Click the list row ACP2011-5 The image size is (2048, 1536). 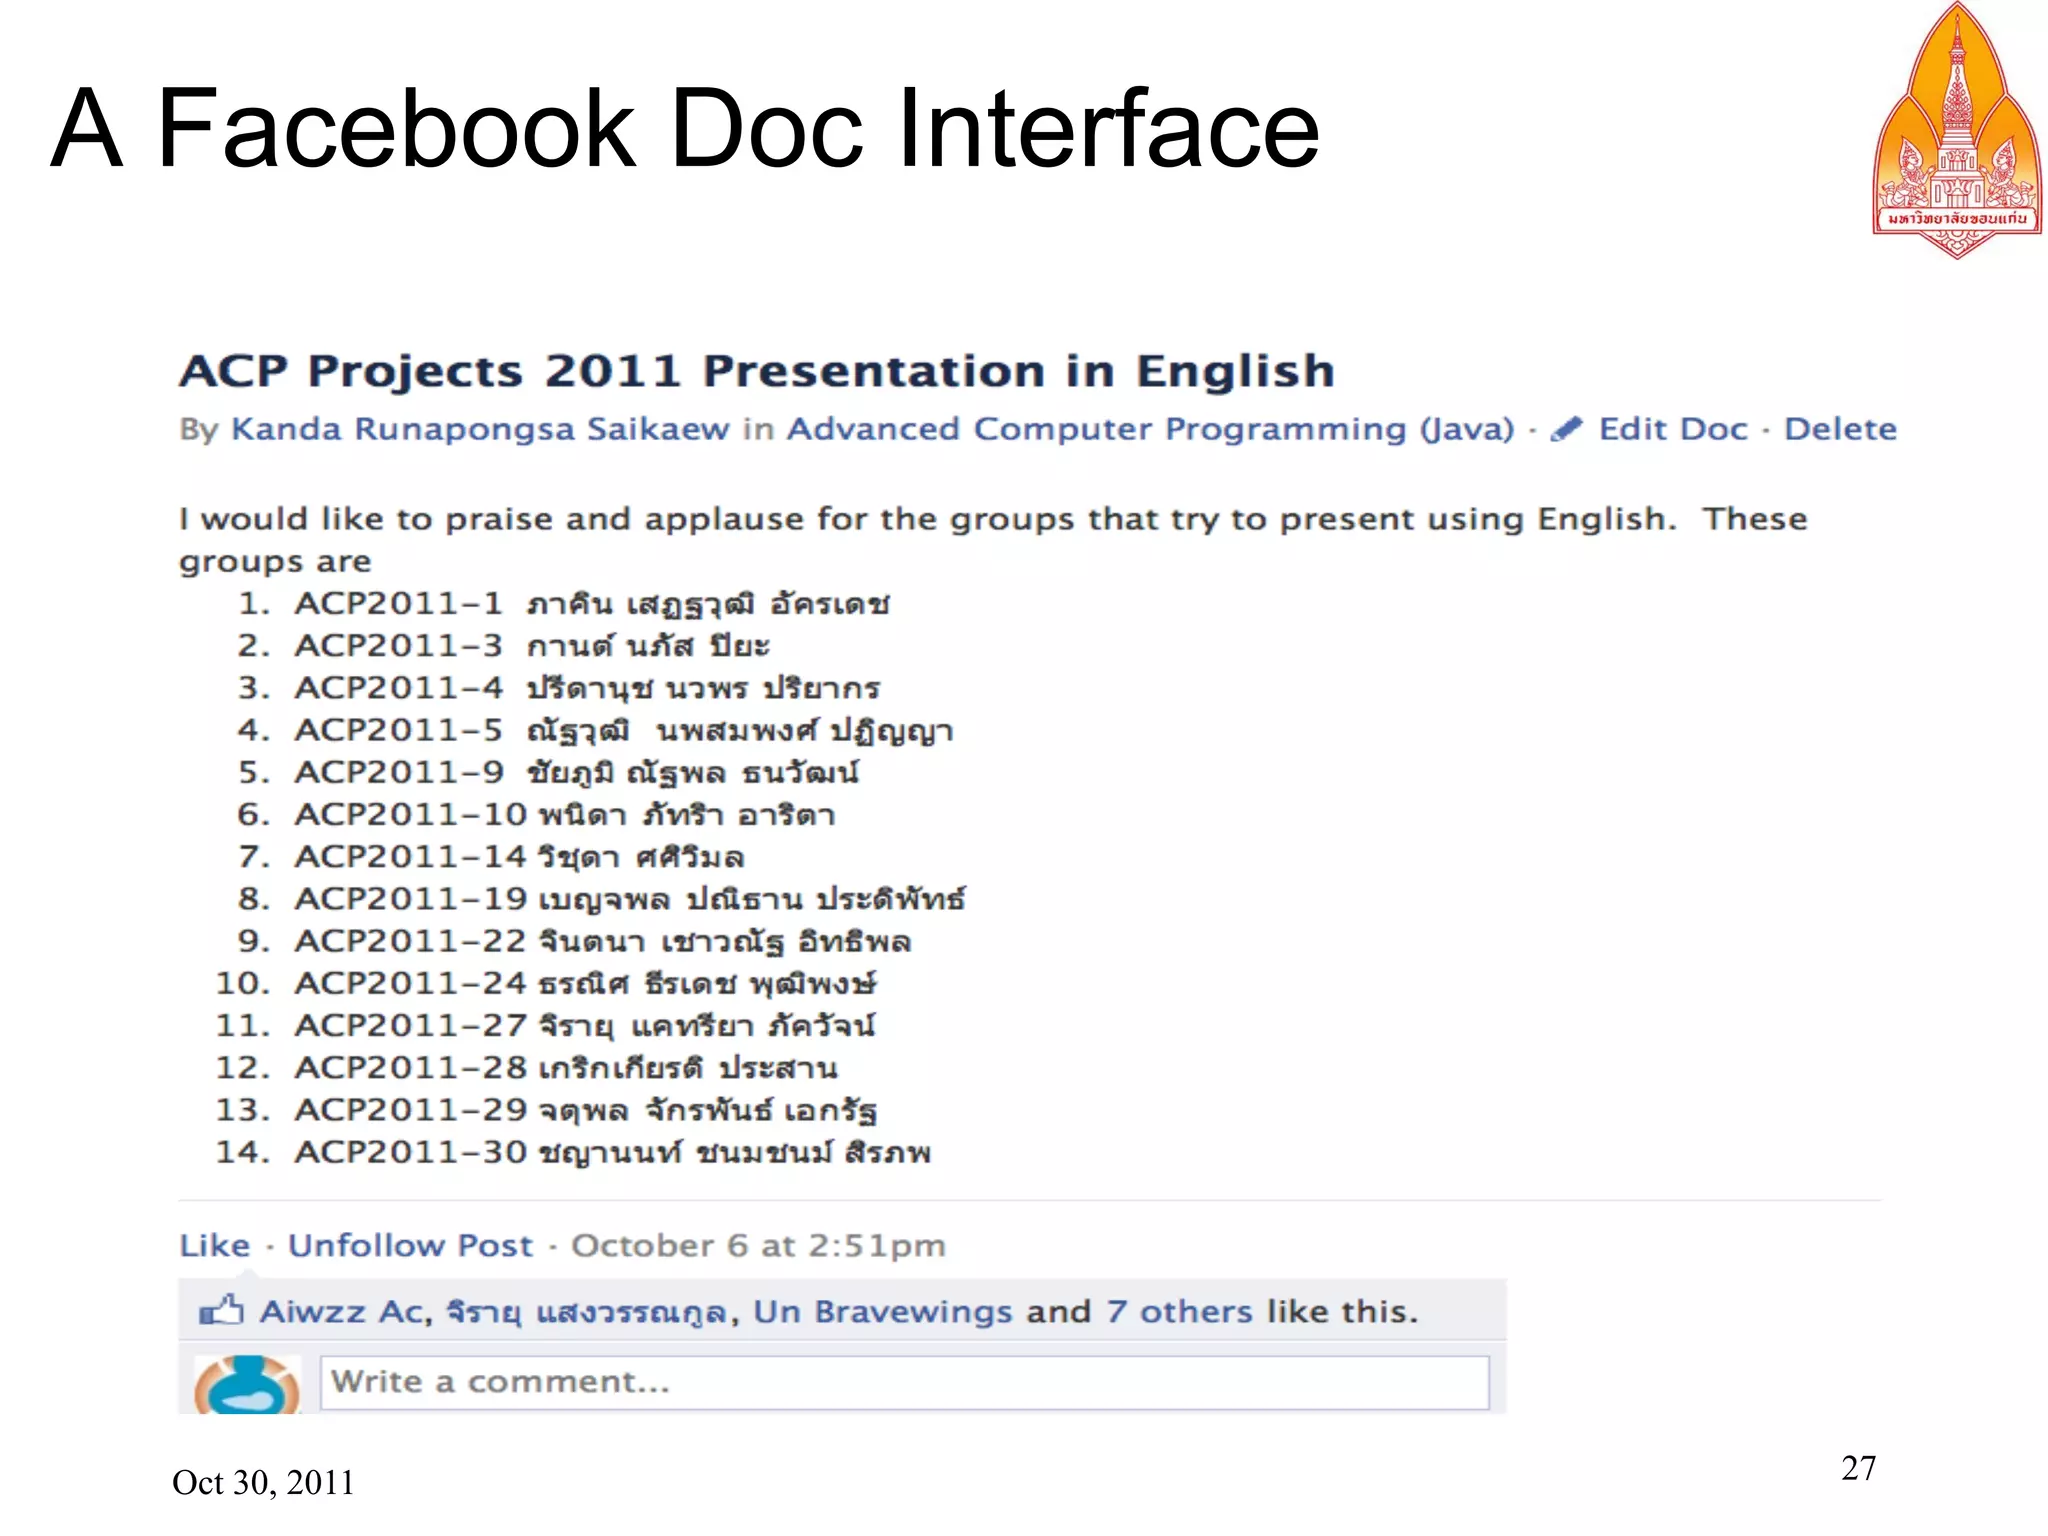click(595, 731)
